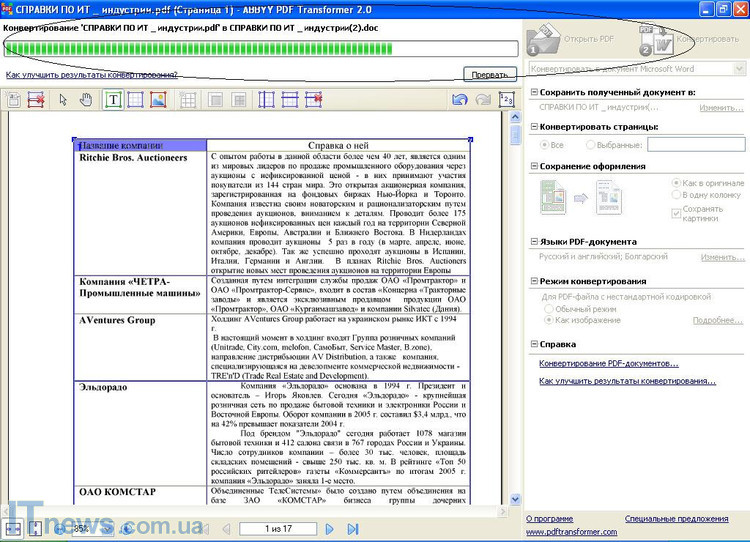Click the original layout preview thumbnail

(553, 196)
